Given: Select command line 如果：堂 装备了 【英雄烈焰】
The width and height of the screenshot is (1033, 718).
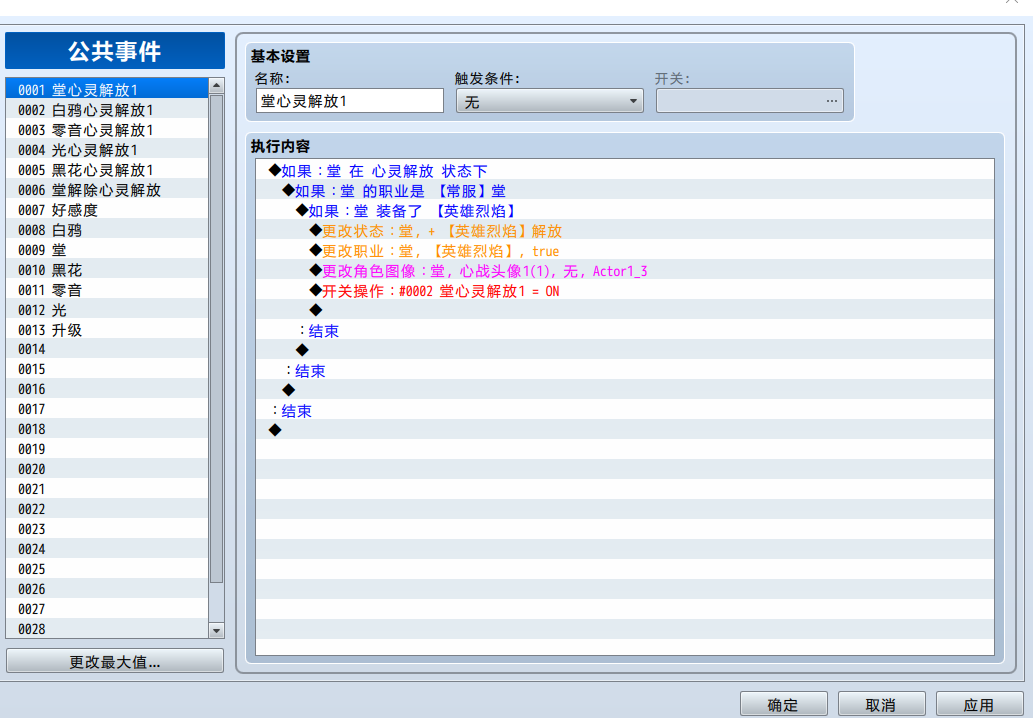Looking at the screenshot, I should 625,211.
